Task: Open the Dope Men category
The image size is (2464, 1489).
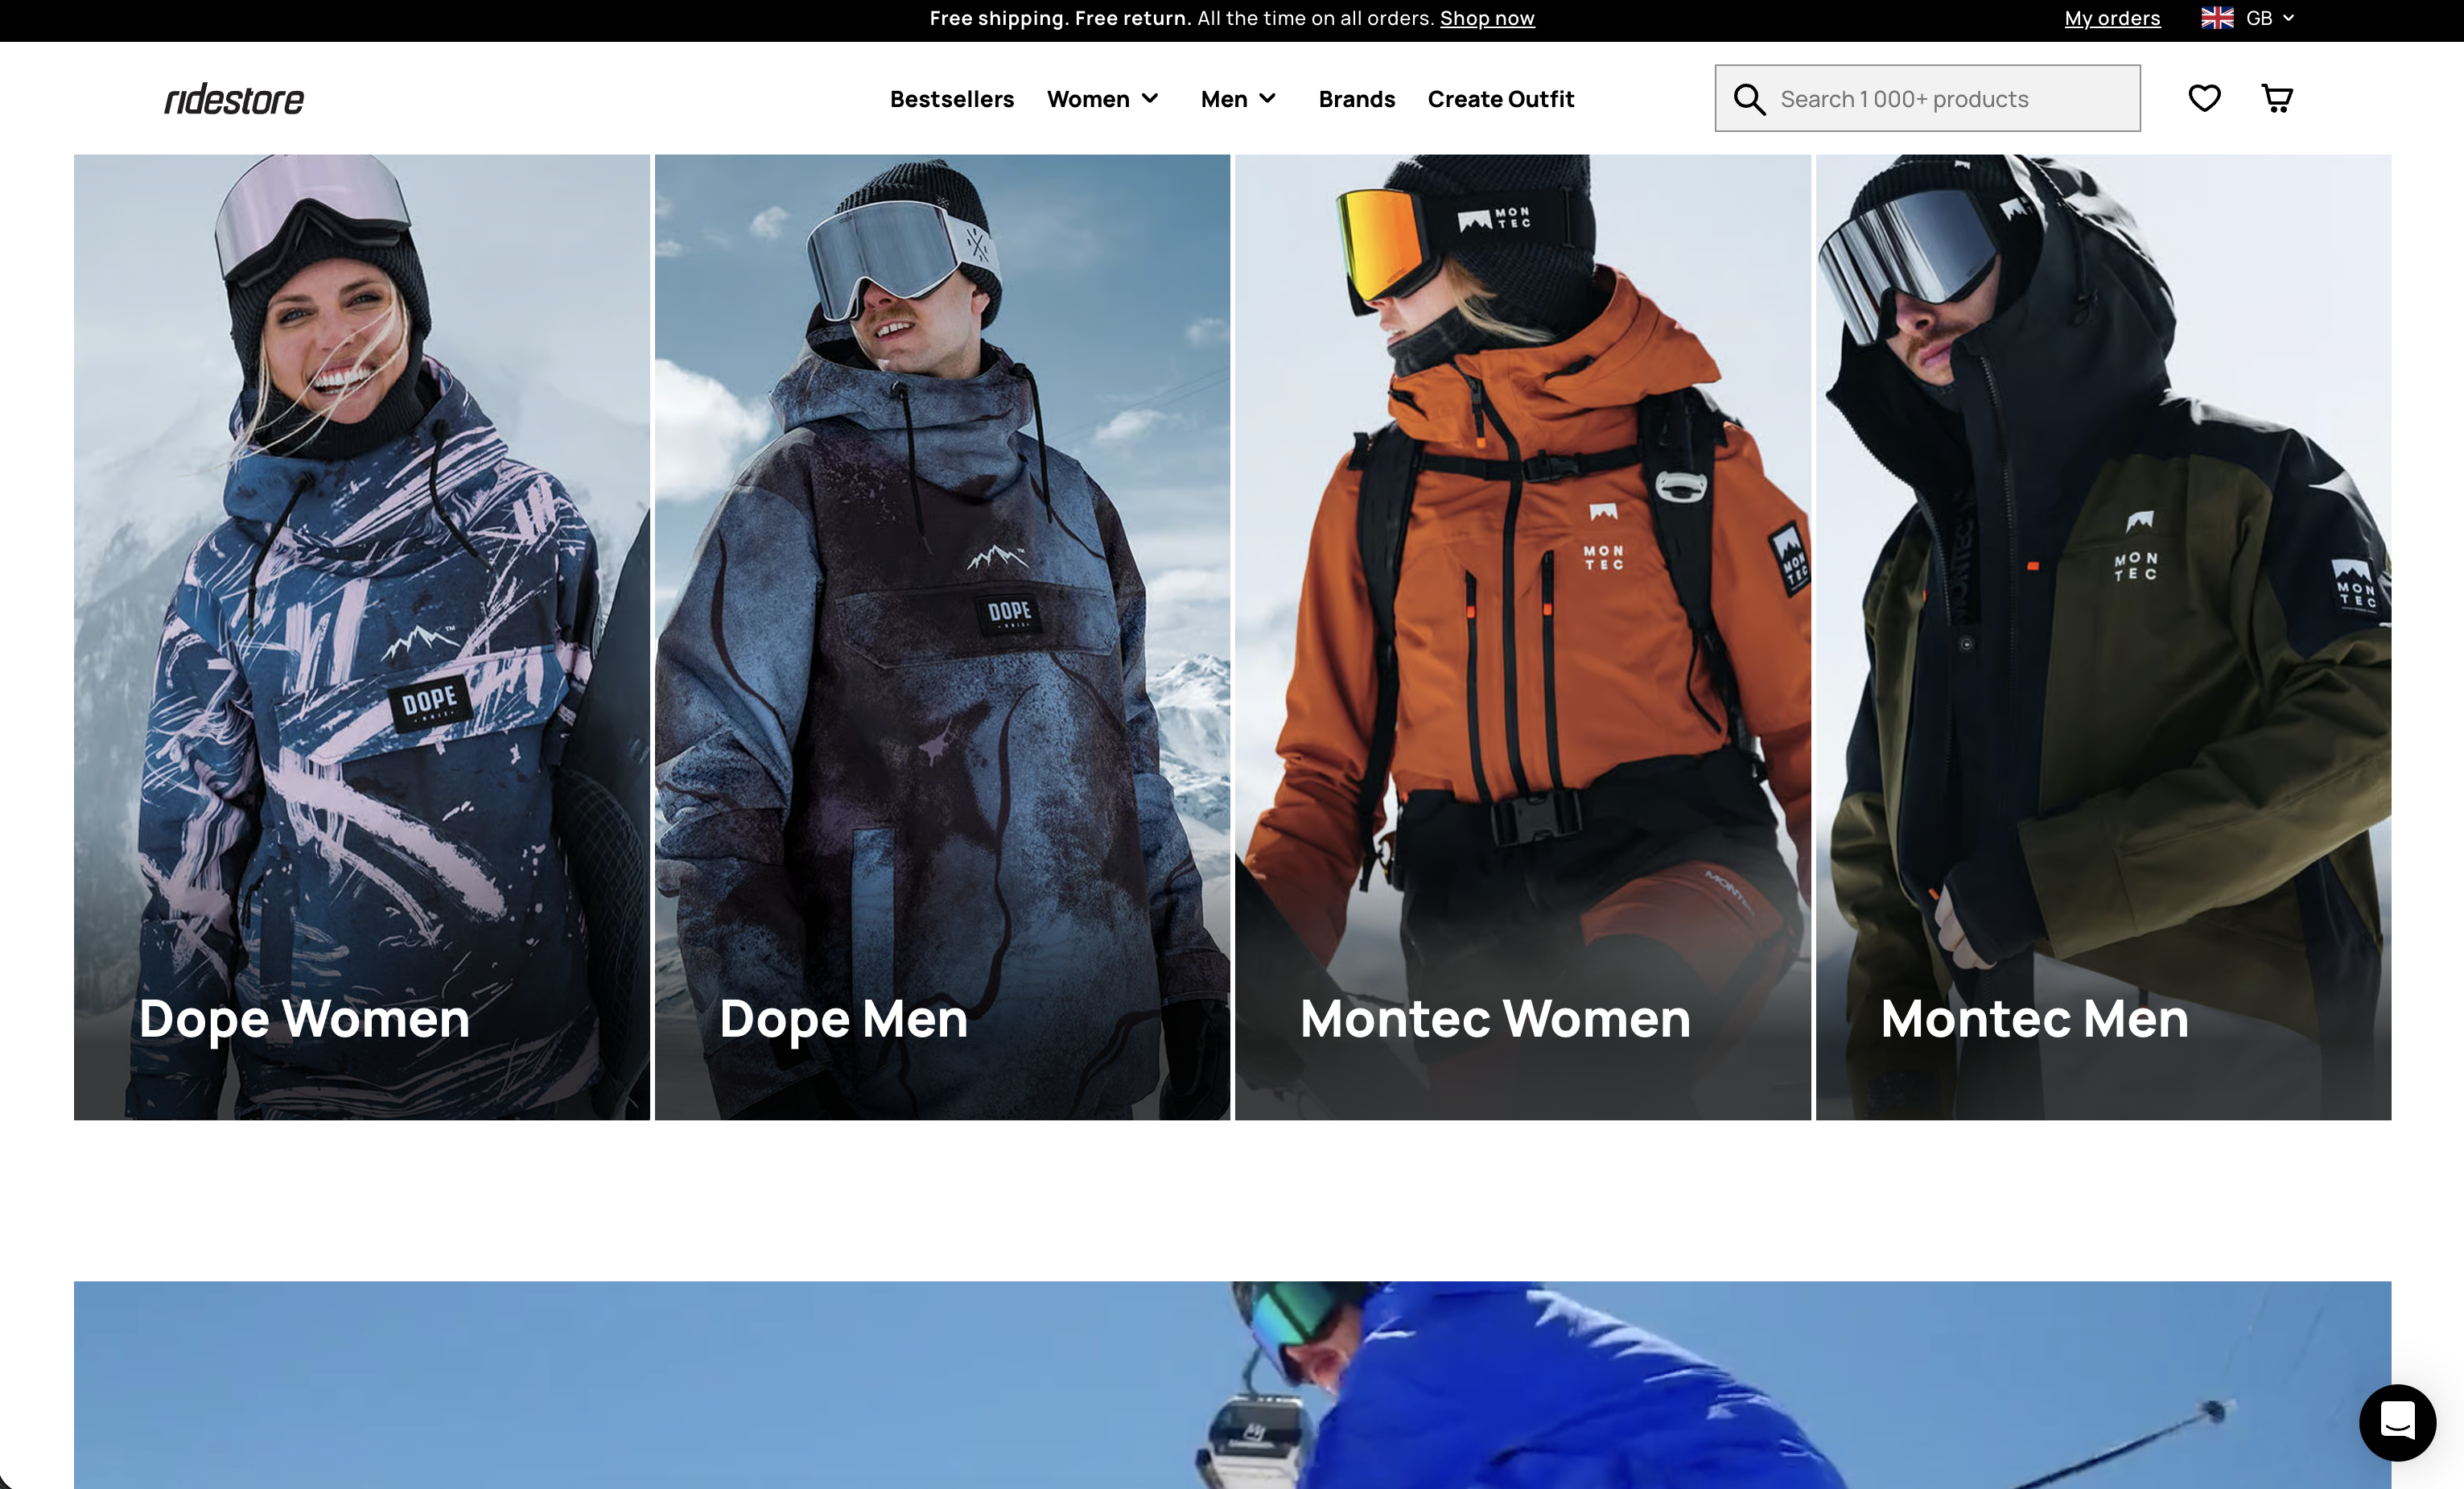Action: [942, 637]
